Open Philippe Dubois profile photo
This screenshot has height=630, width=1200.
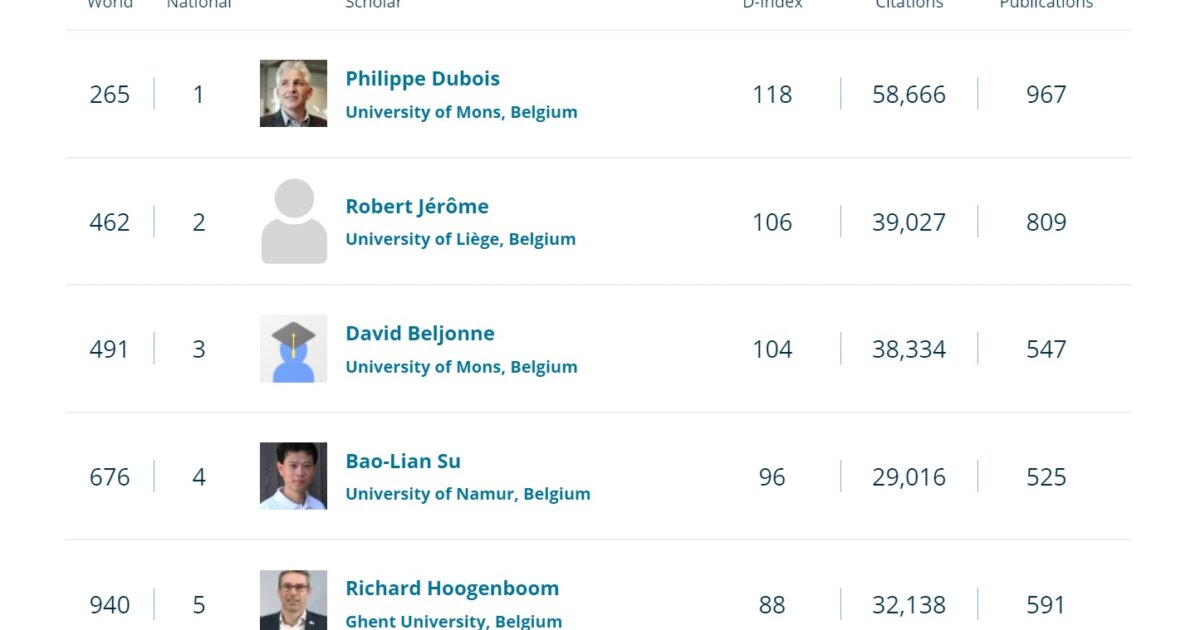(x=293, y=93)
